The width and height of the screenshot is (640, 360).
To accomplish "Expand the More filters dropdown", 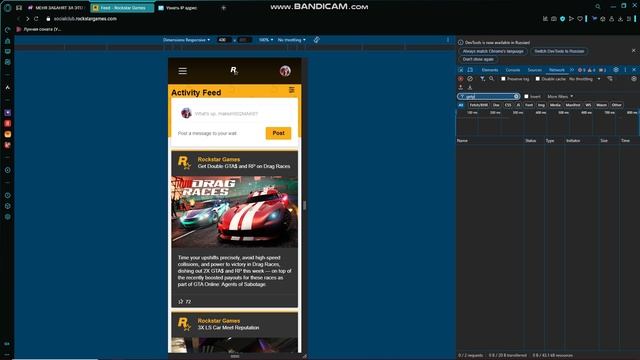I will [x=560, y=96].
